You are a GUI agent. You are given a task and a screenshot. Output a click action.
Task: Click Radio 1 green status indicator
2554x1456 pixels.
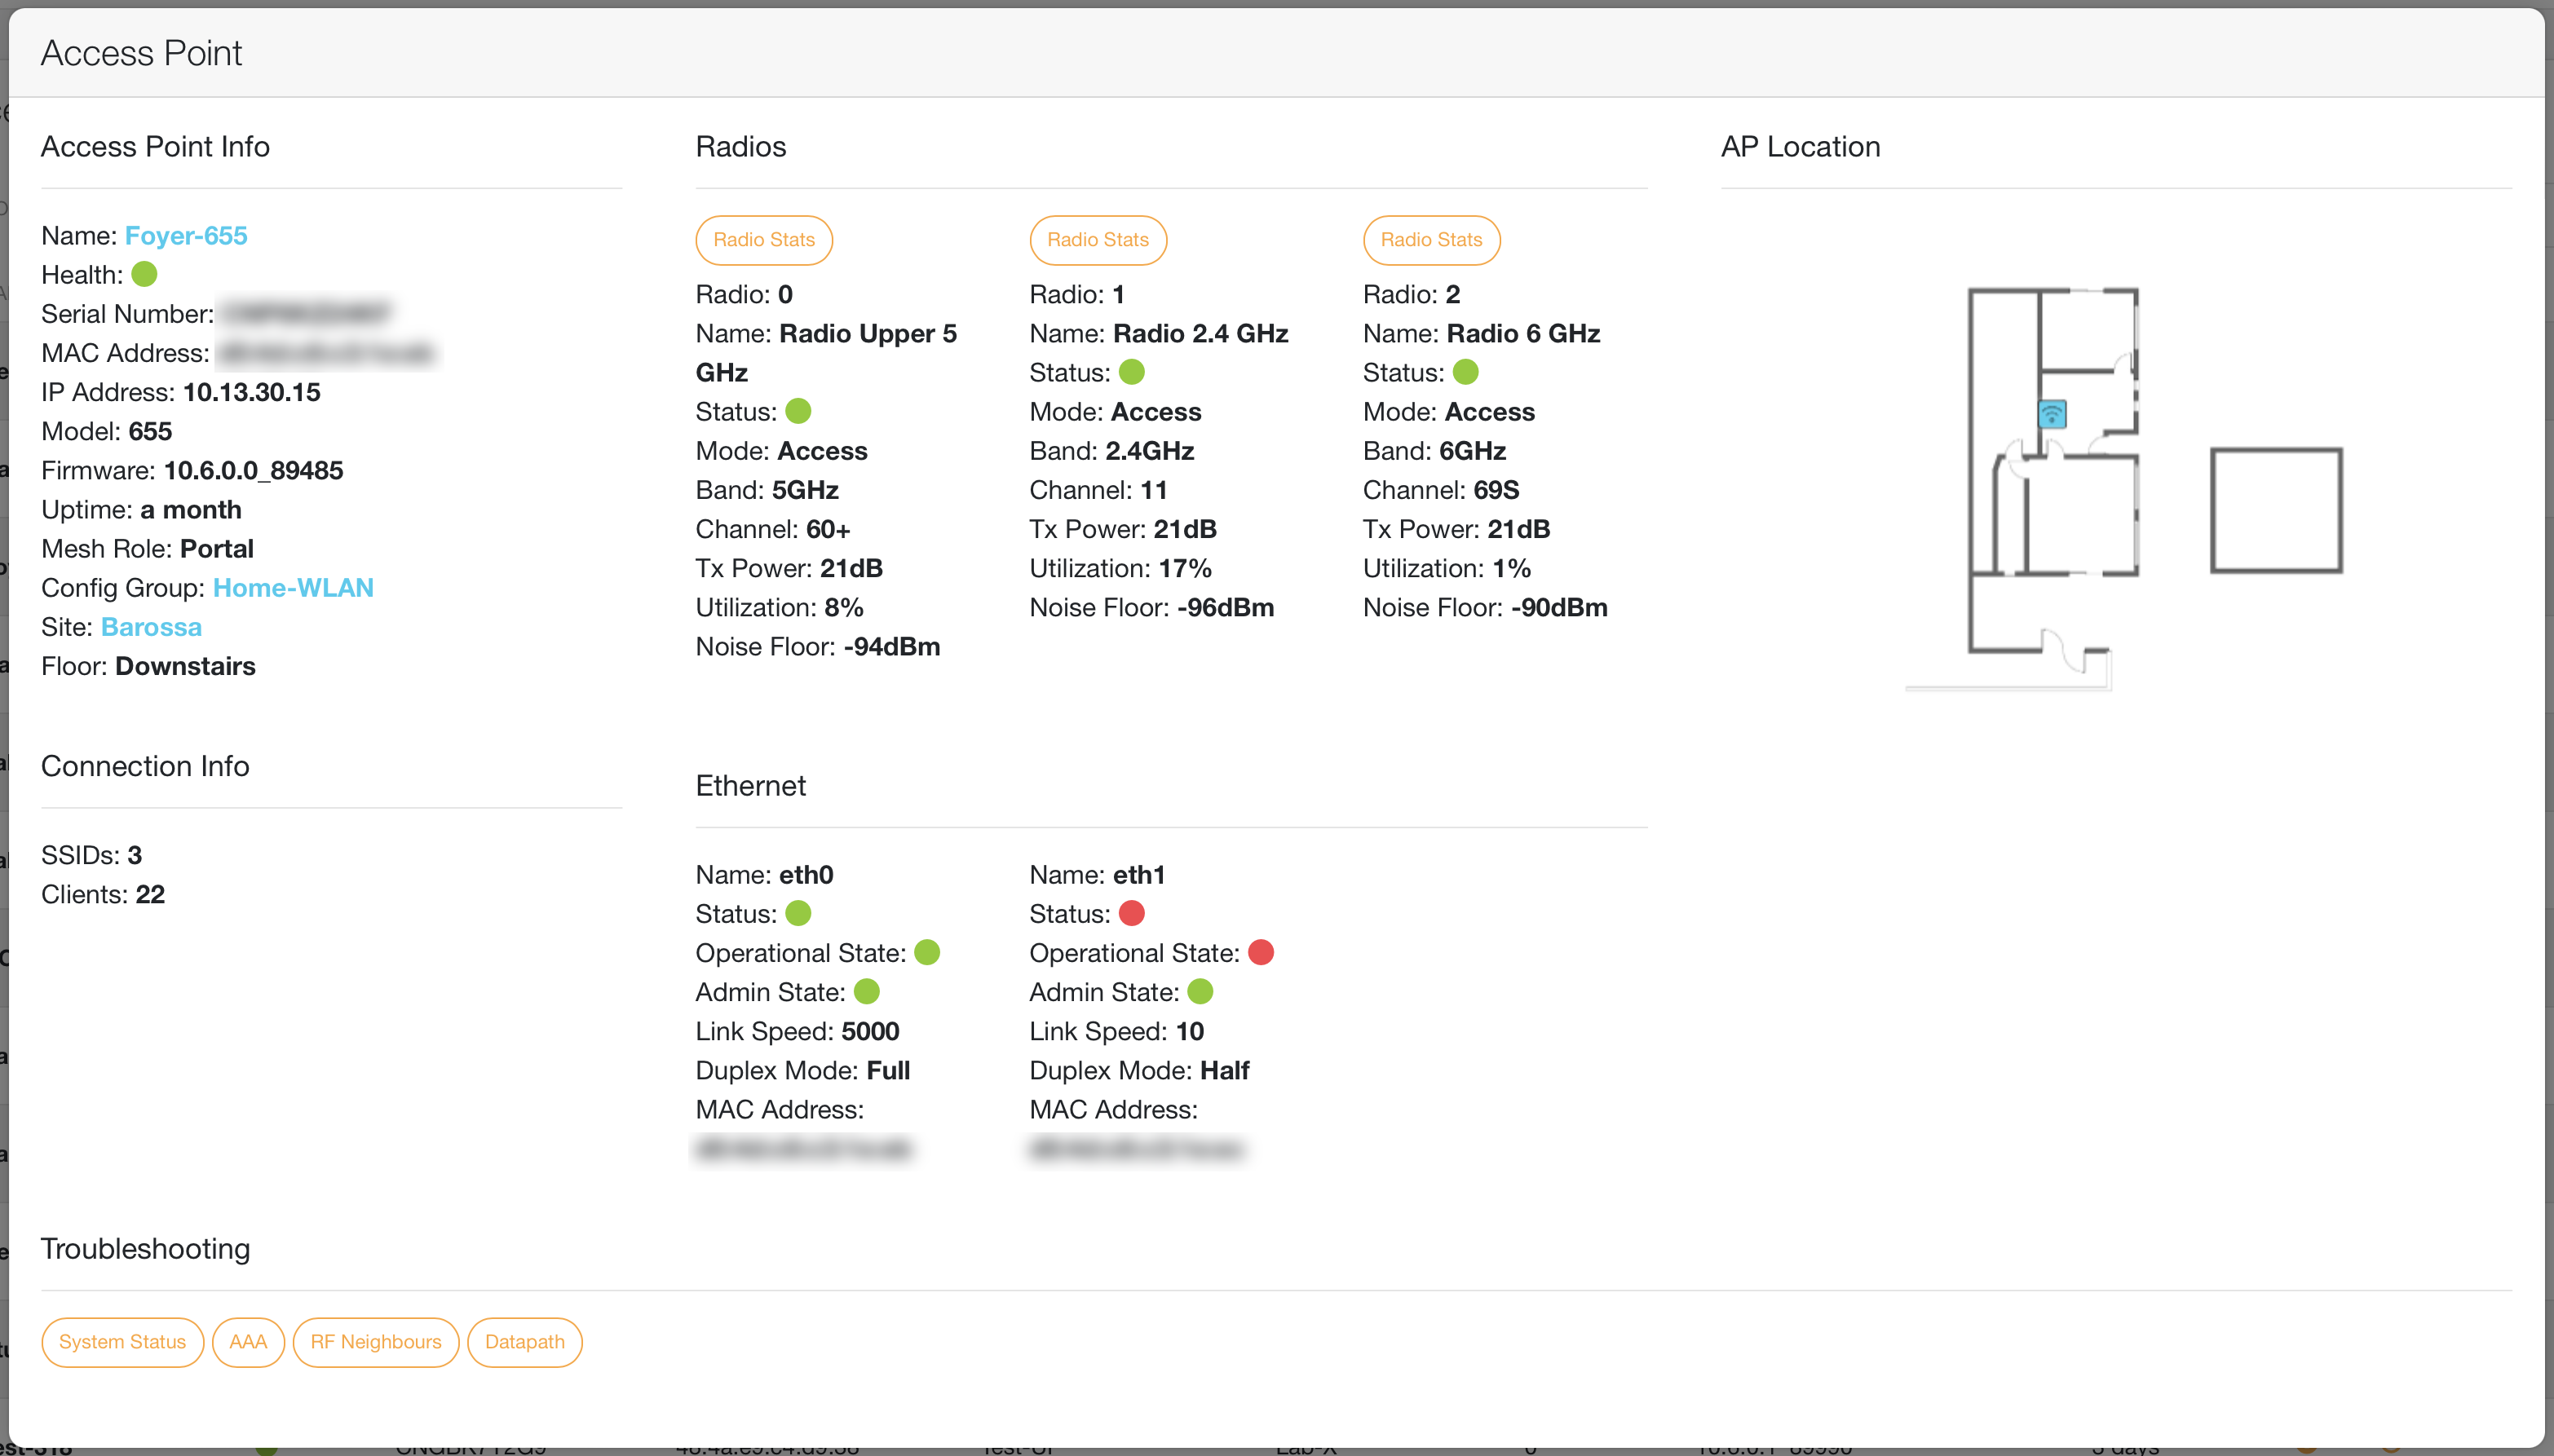[x=1132, y=372]
